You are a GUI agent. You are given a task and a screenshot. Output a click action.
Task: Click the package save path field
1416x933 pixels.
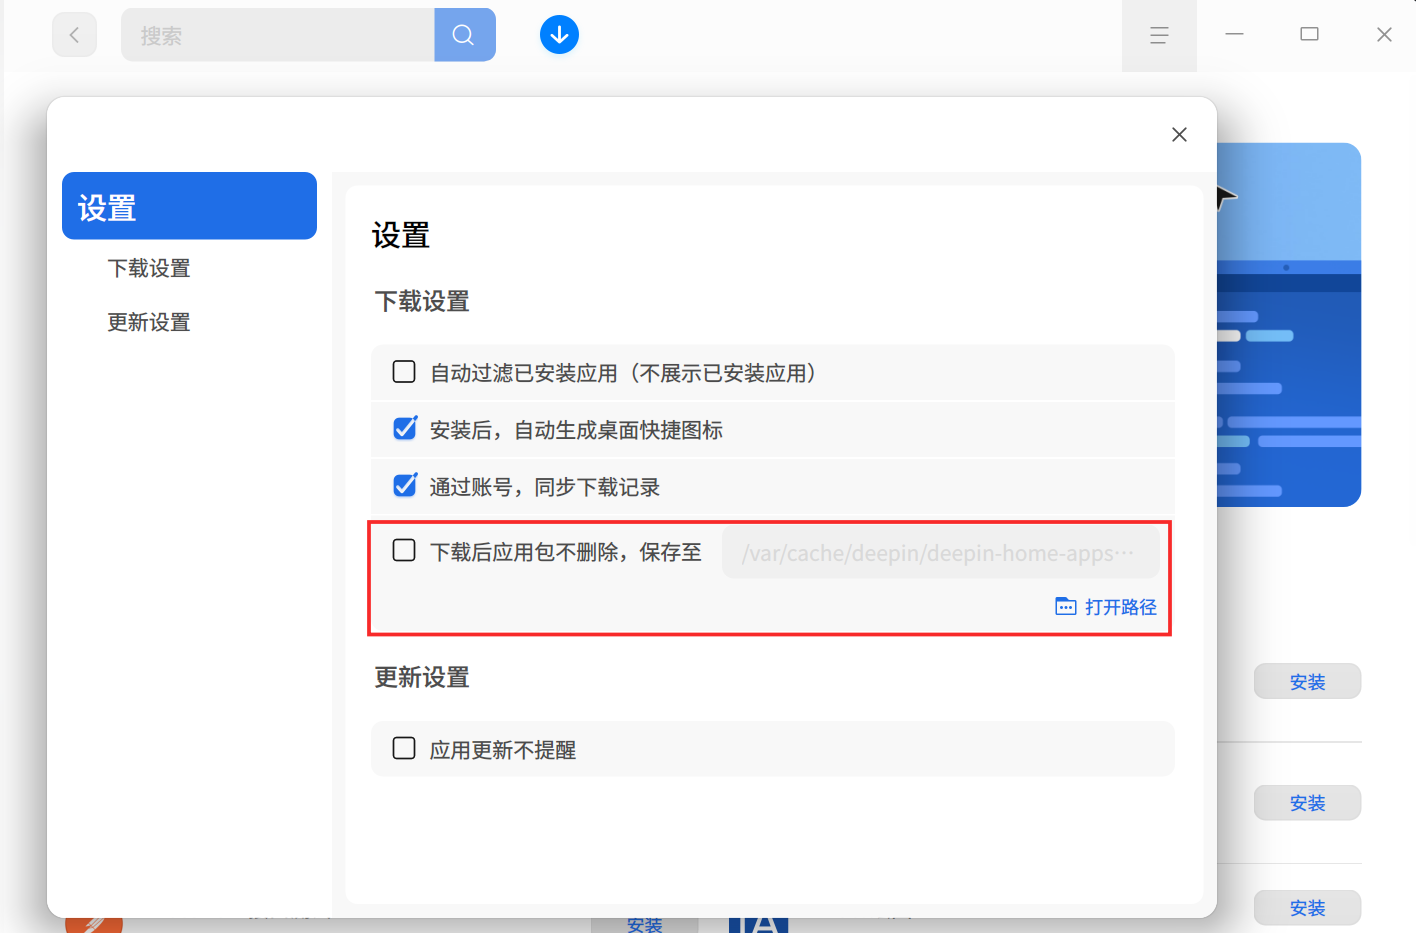[940, 553]
